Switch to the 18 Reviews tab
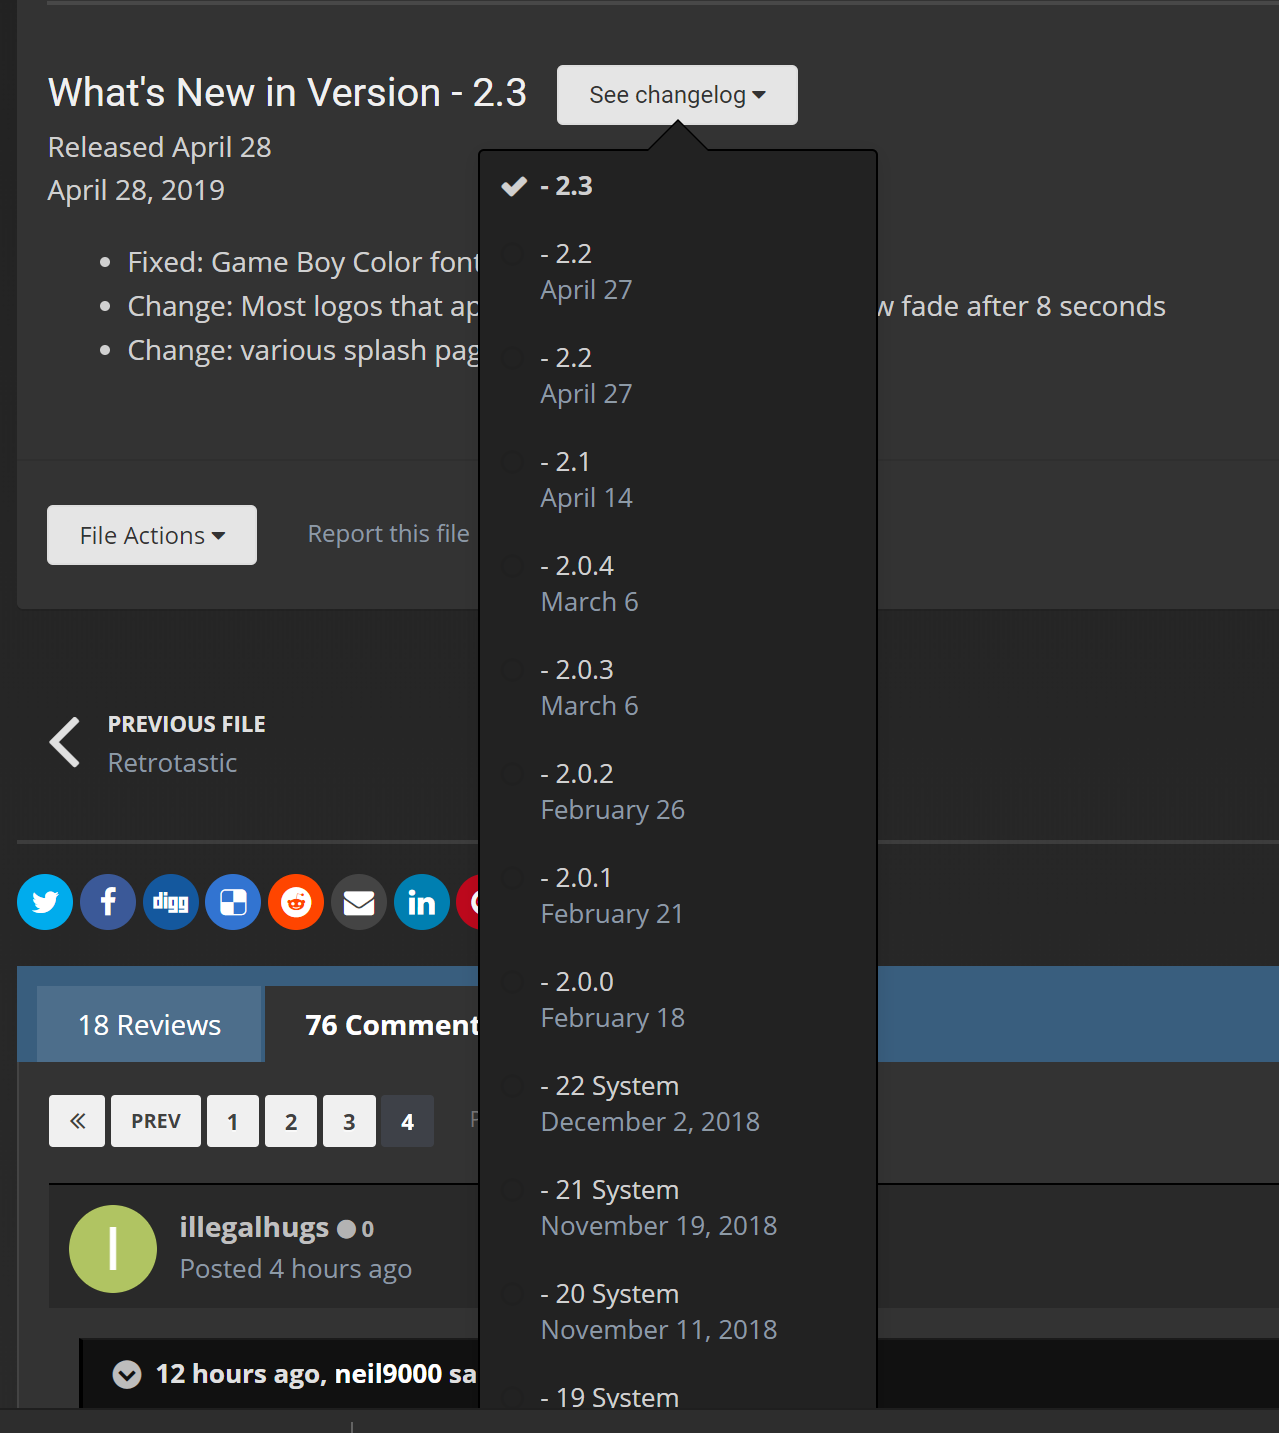The width and height of the screenshot is (1279, 1433). [150, 1025]
